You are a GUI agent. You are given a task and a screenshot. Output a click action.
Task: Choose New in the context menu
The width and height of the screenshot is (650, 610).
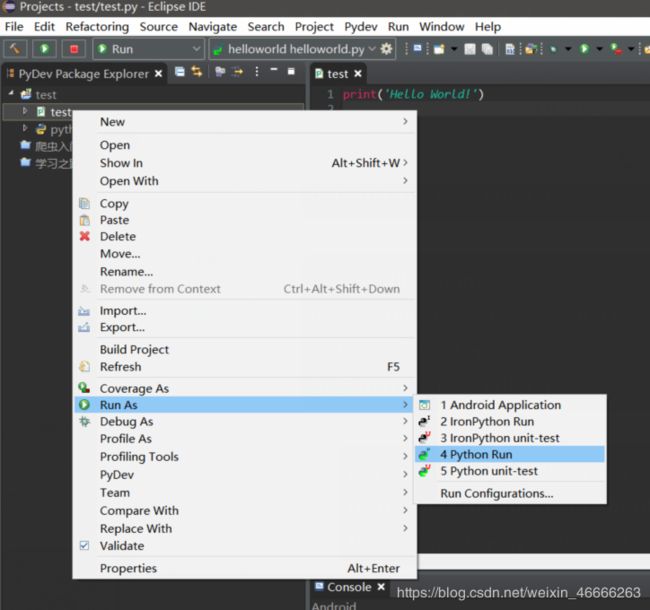tap(245, 122)
